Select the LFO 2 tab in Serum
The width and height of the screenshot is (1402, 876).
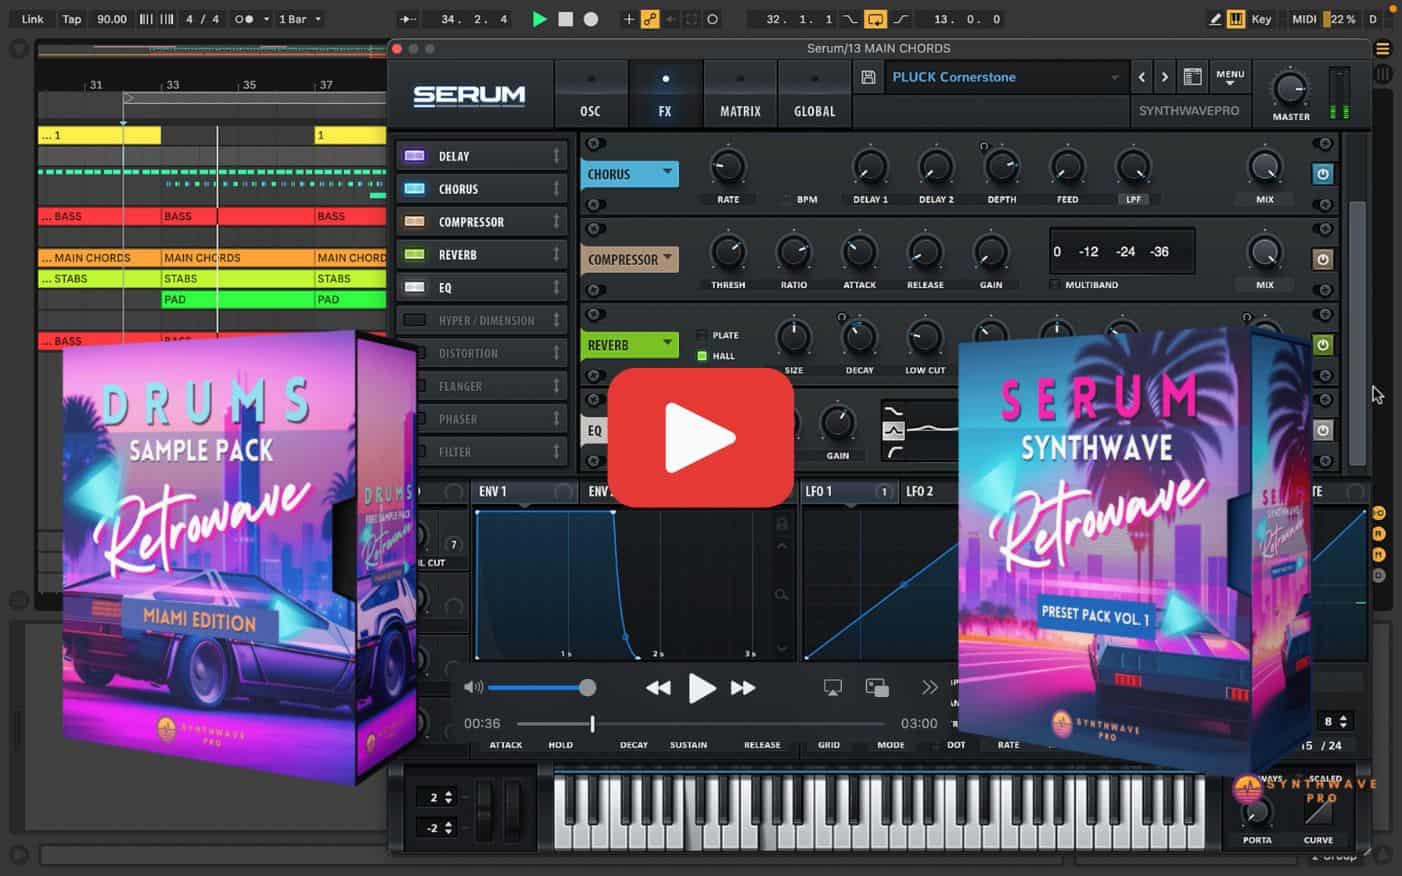[920, 491]
